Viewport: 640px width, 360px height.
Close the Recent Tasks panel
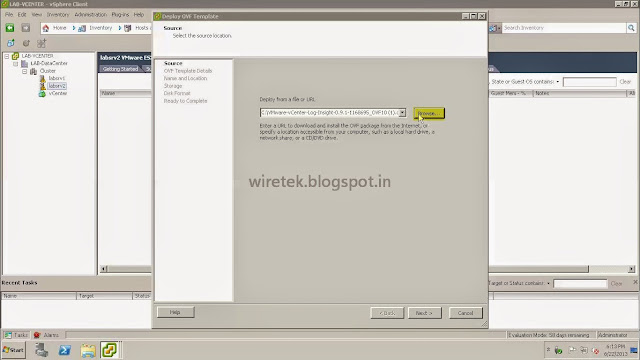click(x=635, y=282)
